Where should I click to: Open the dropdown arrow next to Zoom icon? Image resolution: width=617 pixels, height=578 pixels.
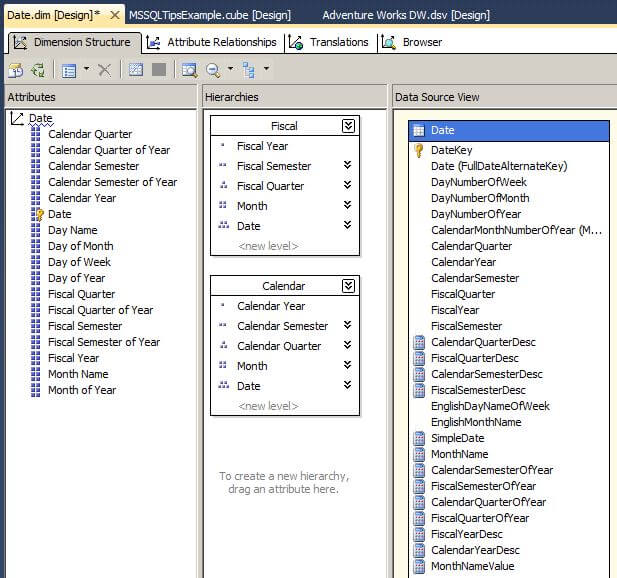click(230, 70)
